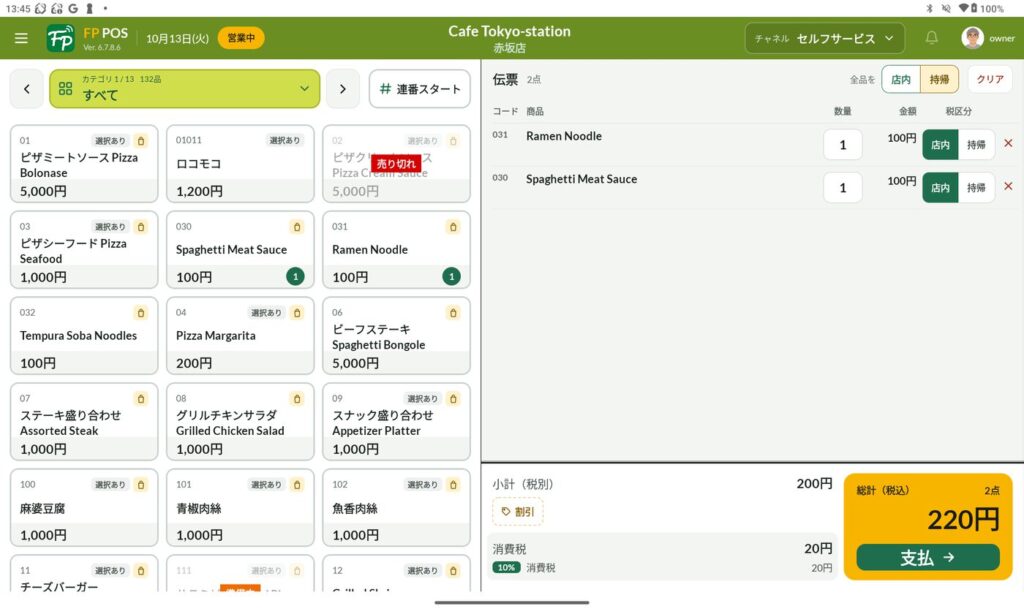The width and height of the screenshot is (1024, 614).
Task: Set all items to 持帰 (takeout)
Action: coord(939,79)
